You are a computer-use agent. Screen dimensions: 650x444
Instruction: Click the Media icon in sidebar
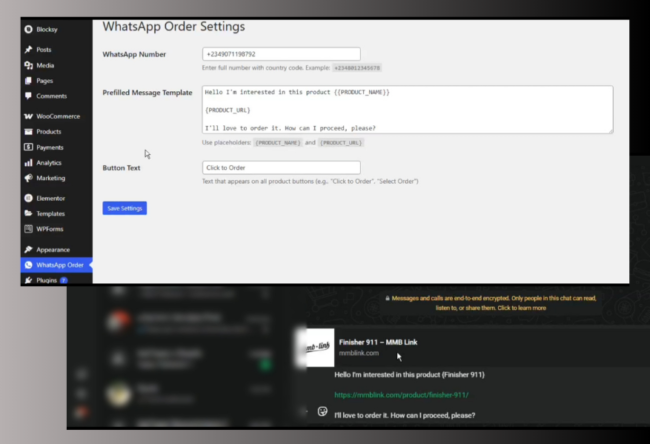28,66
